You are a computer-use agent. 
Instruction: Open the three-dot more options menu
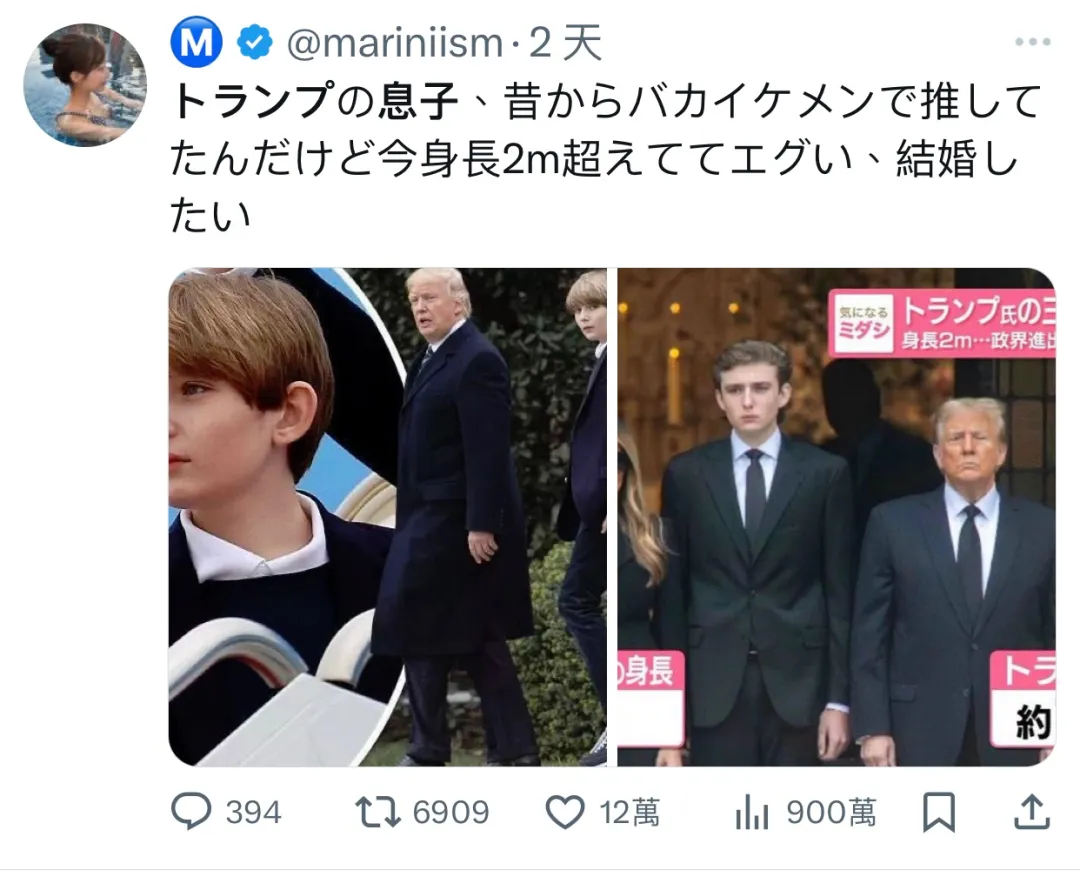pyautogui.click(x=1032, y=42)
